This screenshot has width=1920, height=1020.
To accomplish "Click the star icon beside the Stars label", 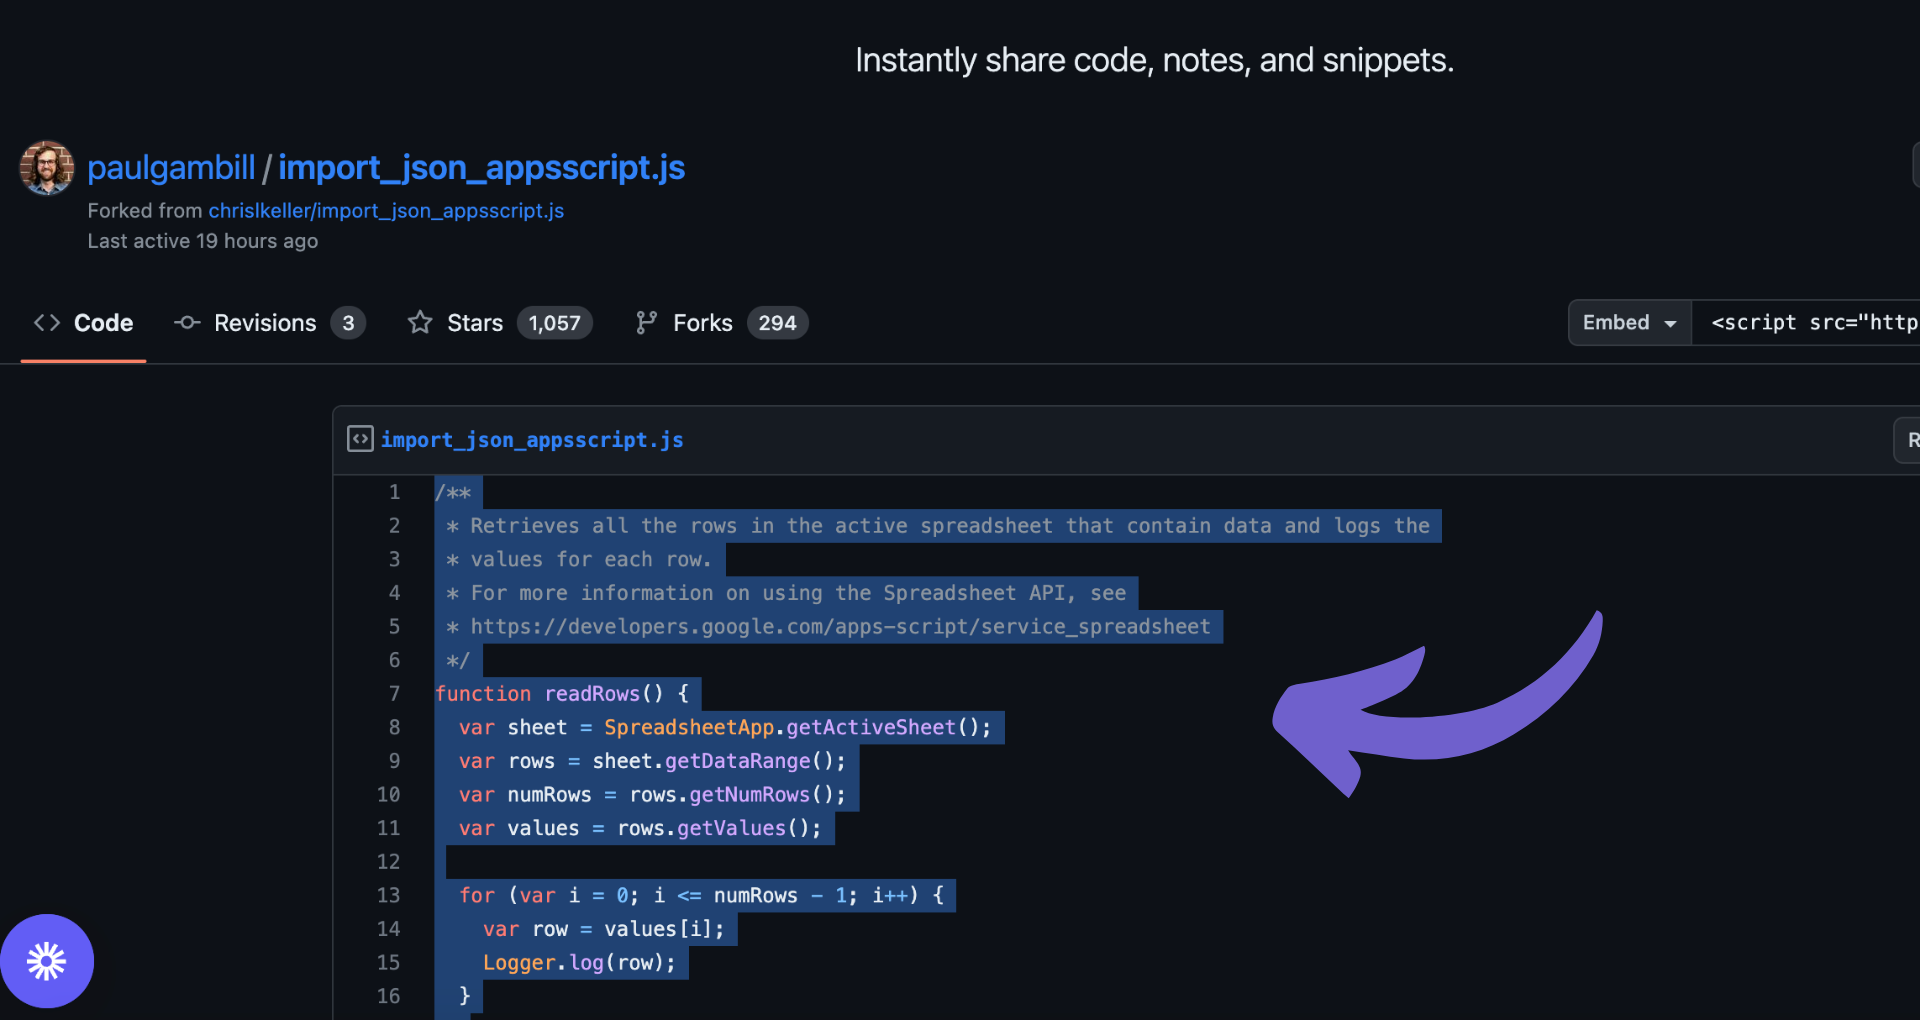I will coord(420,322).
